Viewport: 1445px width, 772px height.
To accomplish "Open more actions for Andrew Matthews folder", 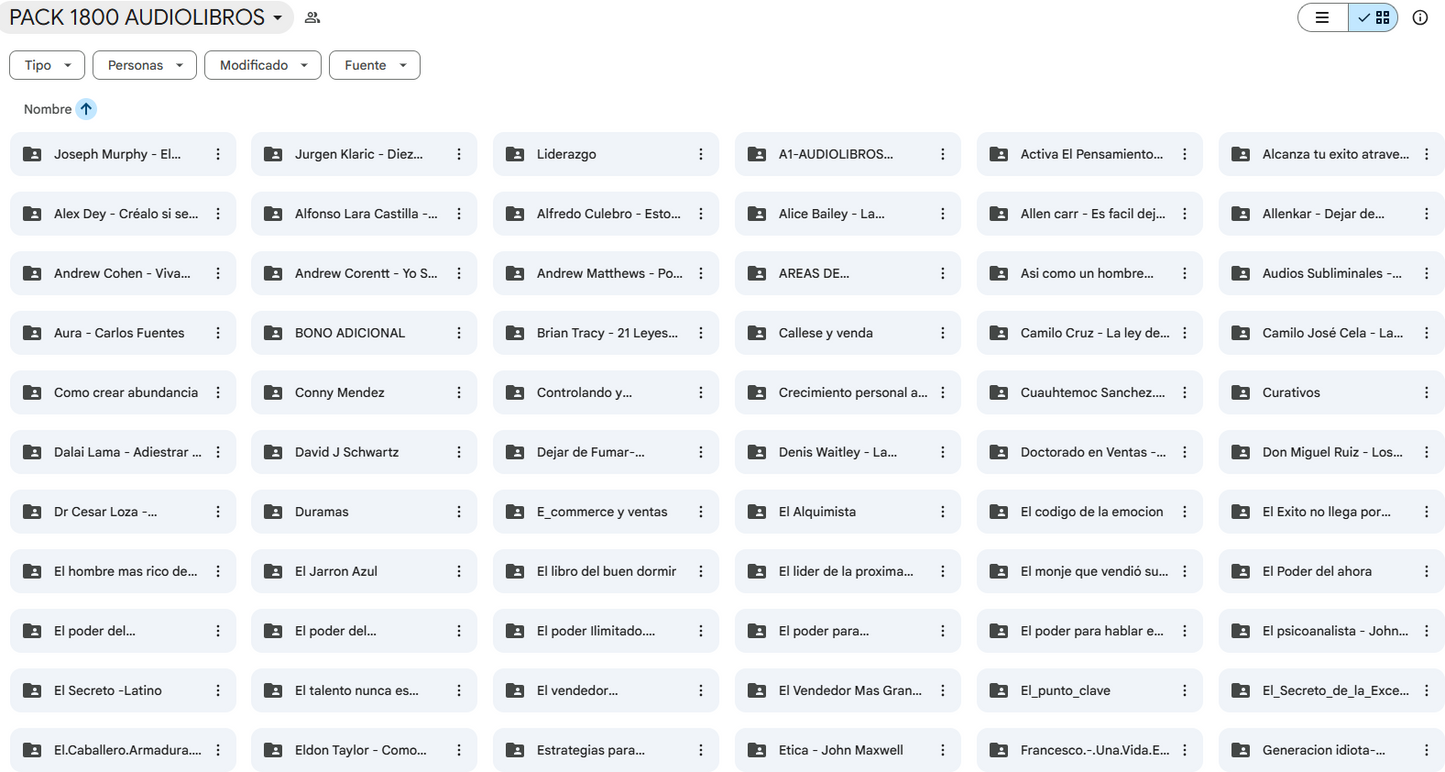I will click(x=701, y=273).
